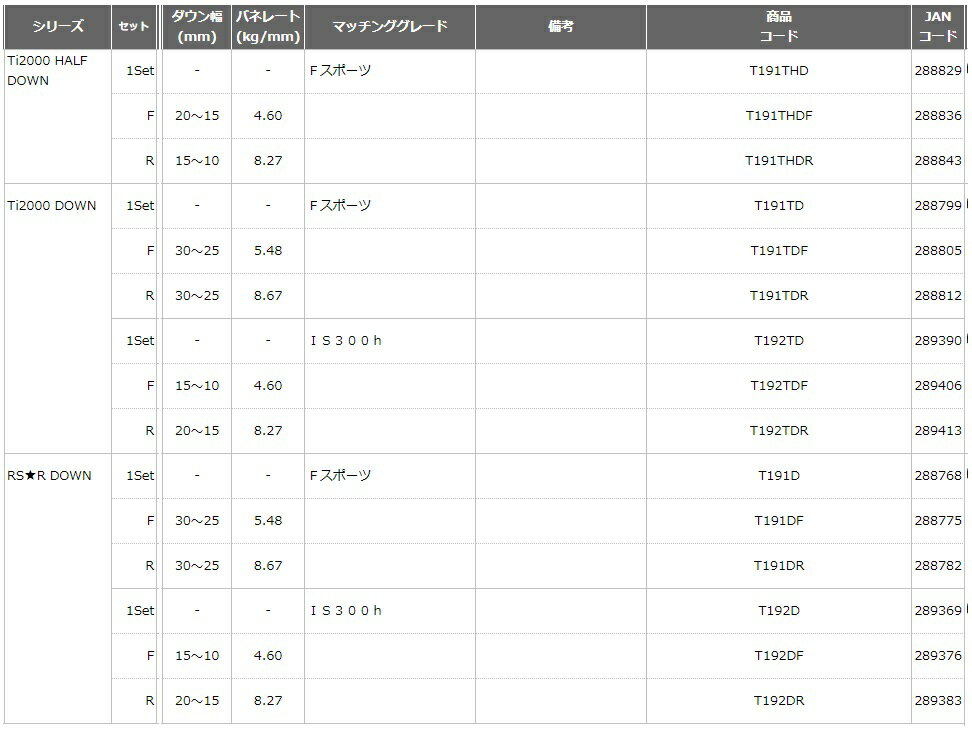Screen dimensions: 972x730
Task: Select JAN code 288799
Action: [937, 206]
